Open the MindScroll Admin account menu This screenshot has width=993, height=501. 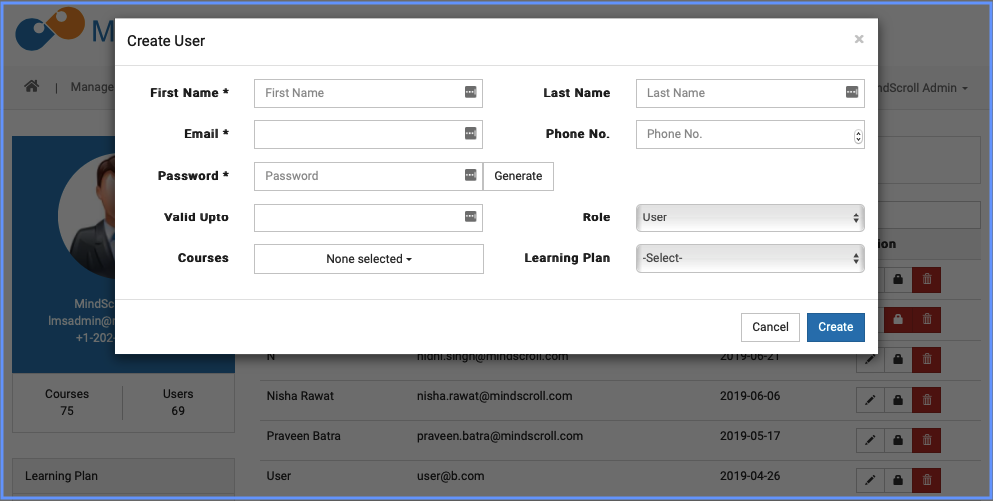(x=923, y=88)
